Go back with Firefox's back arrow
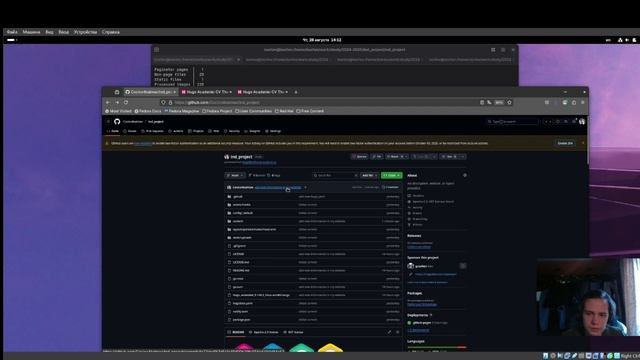This screenshot has width=640, height=360. [x=108, y=102]
